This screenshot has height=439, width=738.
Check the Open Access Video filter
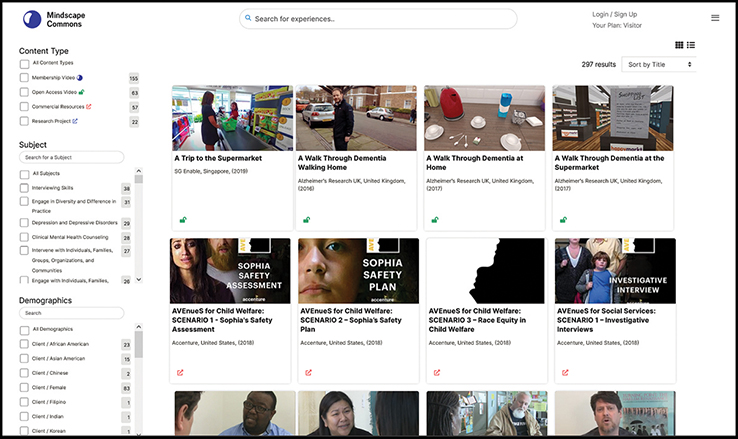24,92
